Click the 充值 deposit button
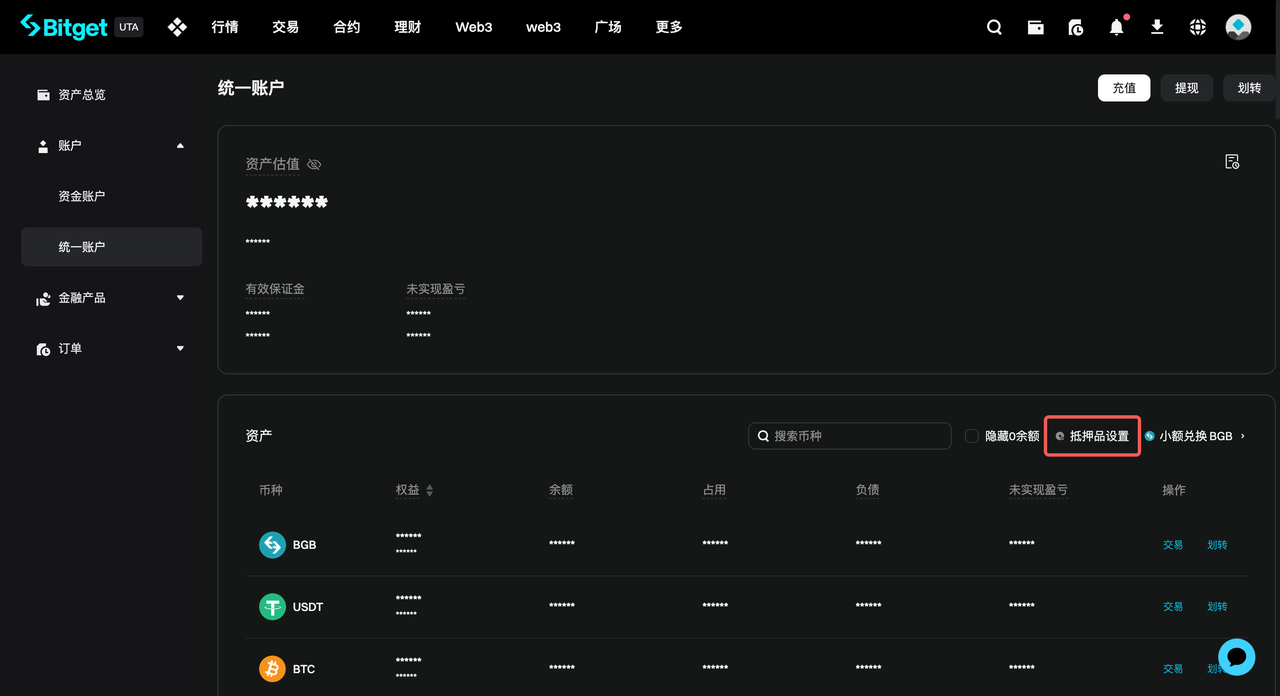The width and height of the screenshot is (1280, 696). click(1124, 88)
